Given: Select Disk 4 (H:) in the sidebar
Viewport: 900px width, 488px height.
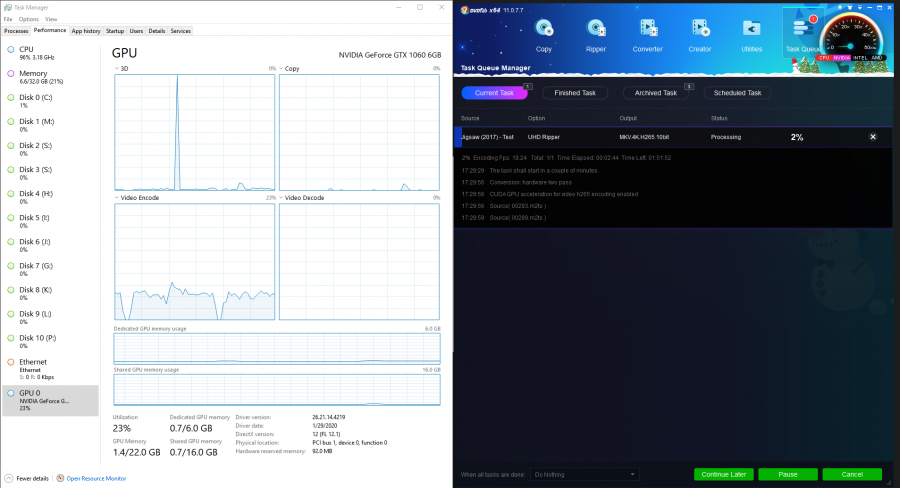Looking at the screenshot, I should [x=51, y=197].
